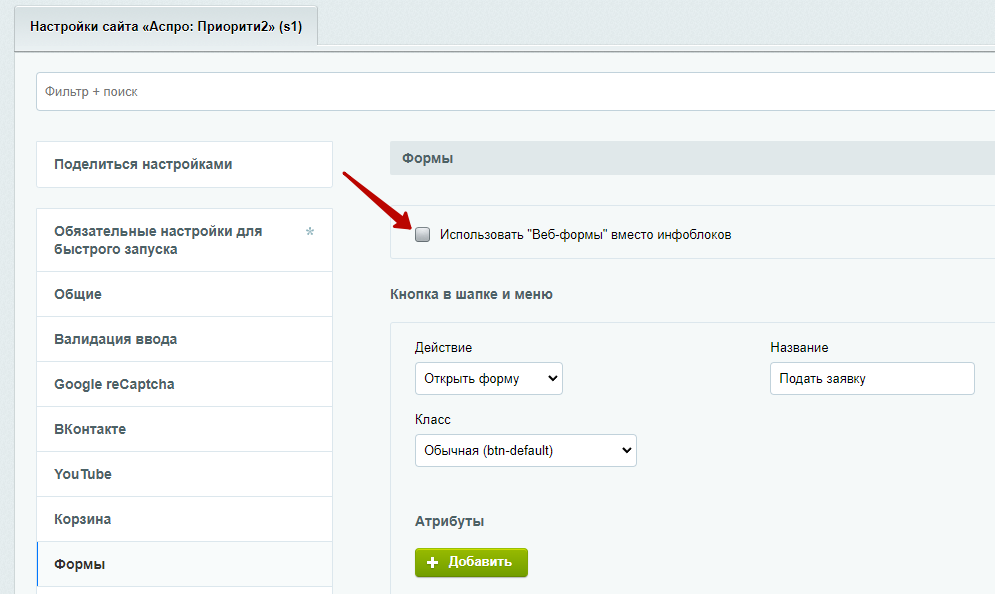Image resolution: width=995 pixels, height=594 pixels.
Task: Enable the "Веб-формы" instead of infoblocks checkbox
Action: (x=423, y=235)
